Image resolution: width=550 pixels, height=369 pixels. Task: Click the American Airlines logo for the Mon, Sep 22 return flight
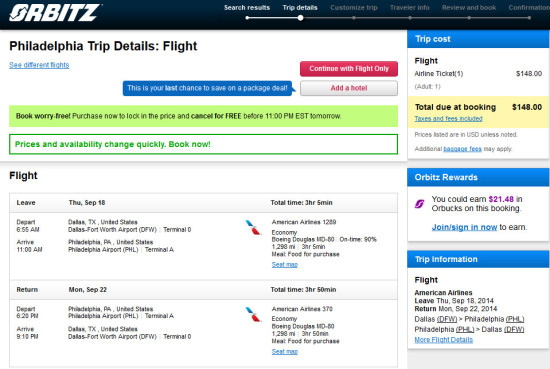(x=253, y=314)
